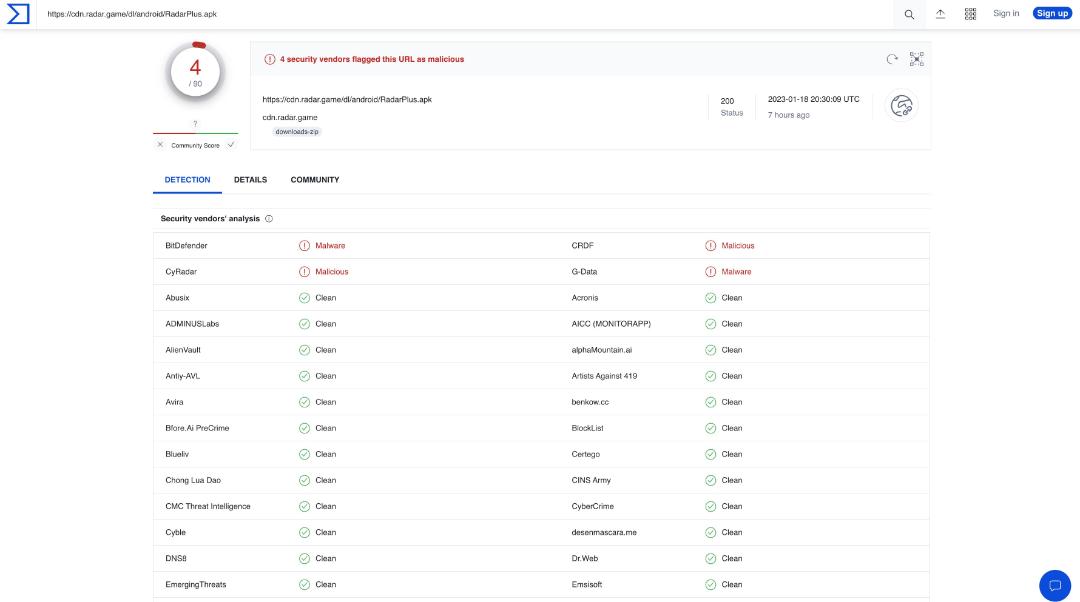Click the Antiy-AVL vendor name
The image size is (1080, 602).
click(x=183, y=376)
